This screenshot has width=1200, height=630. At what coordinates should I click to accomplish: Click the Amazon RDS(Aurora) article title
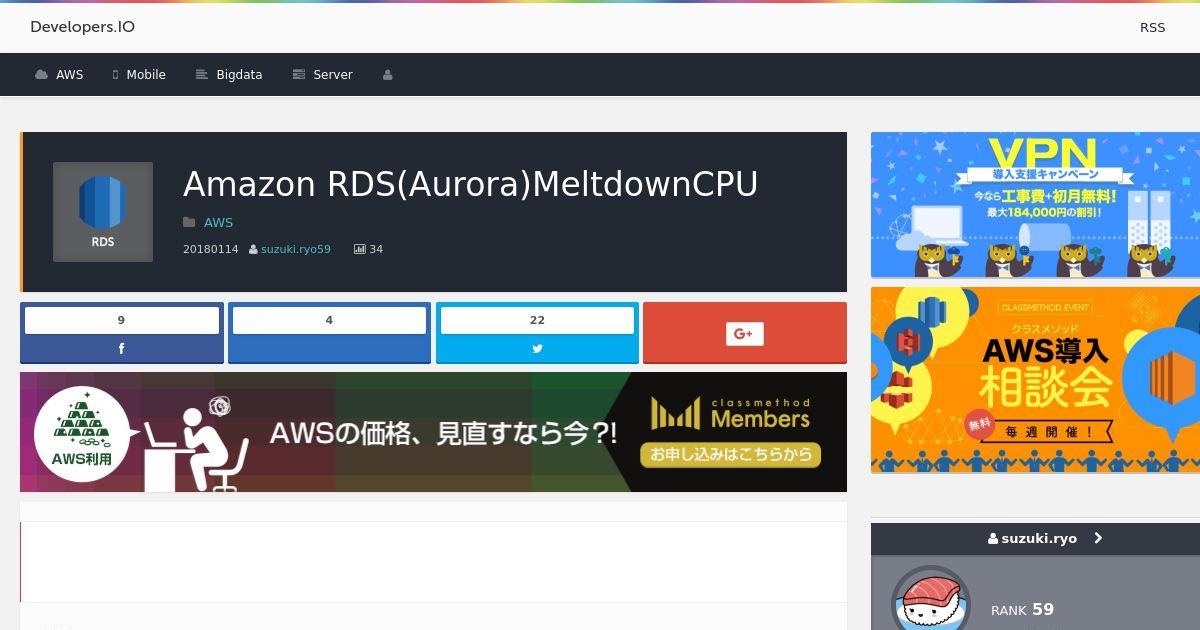pyautogui.click(x=470, y=184)
